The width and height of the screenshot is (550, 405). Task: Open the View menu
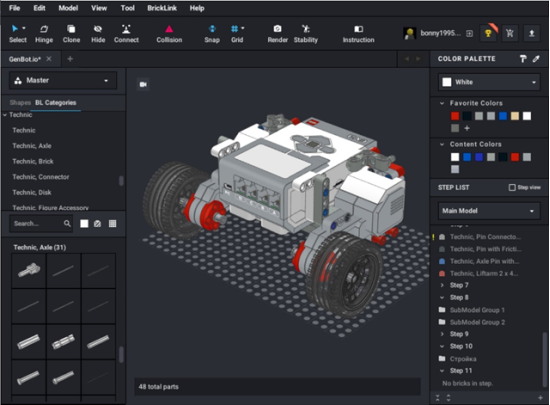[99, 8]
